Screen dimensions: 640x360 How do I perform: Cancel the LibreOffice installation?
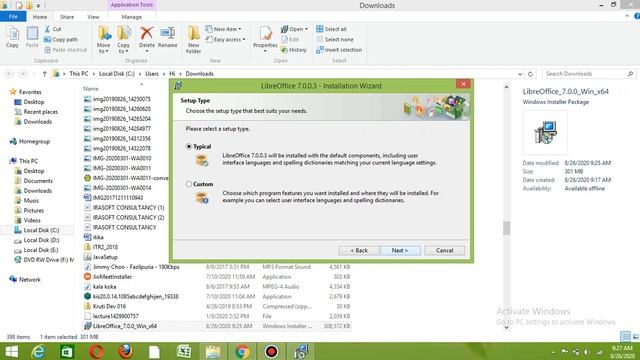(x=444, y=250)
